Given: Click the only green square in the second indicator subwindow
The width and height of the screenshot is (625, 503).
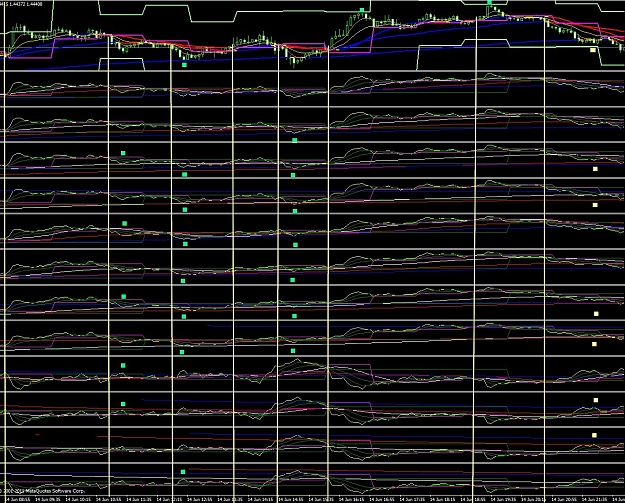Looking at the screenshot, I should coord(295,140).
